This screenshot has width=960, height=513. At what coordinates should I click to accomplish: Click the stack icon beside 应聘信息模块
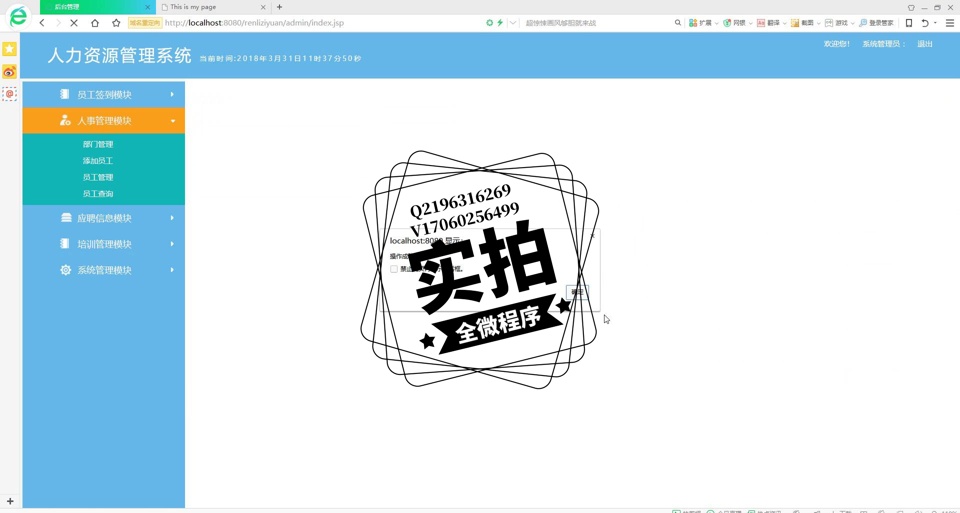[65, 218]
